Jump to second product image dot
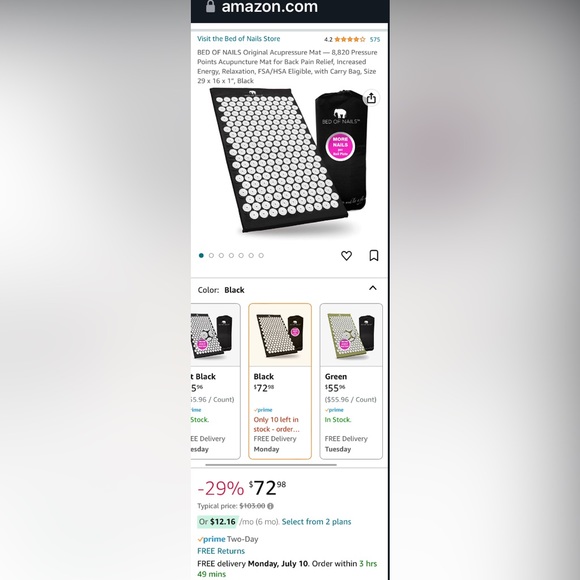The image size is (580, 580). tap(211, 256)
